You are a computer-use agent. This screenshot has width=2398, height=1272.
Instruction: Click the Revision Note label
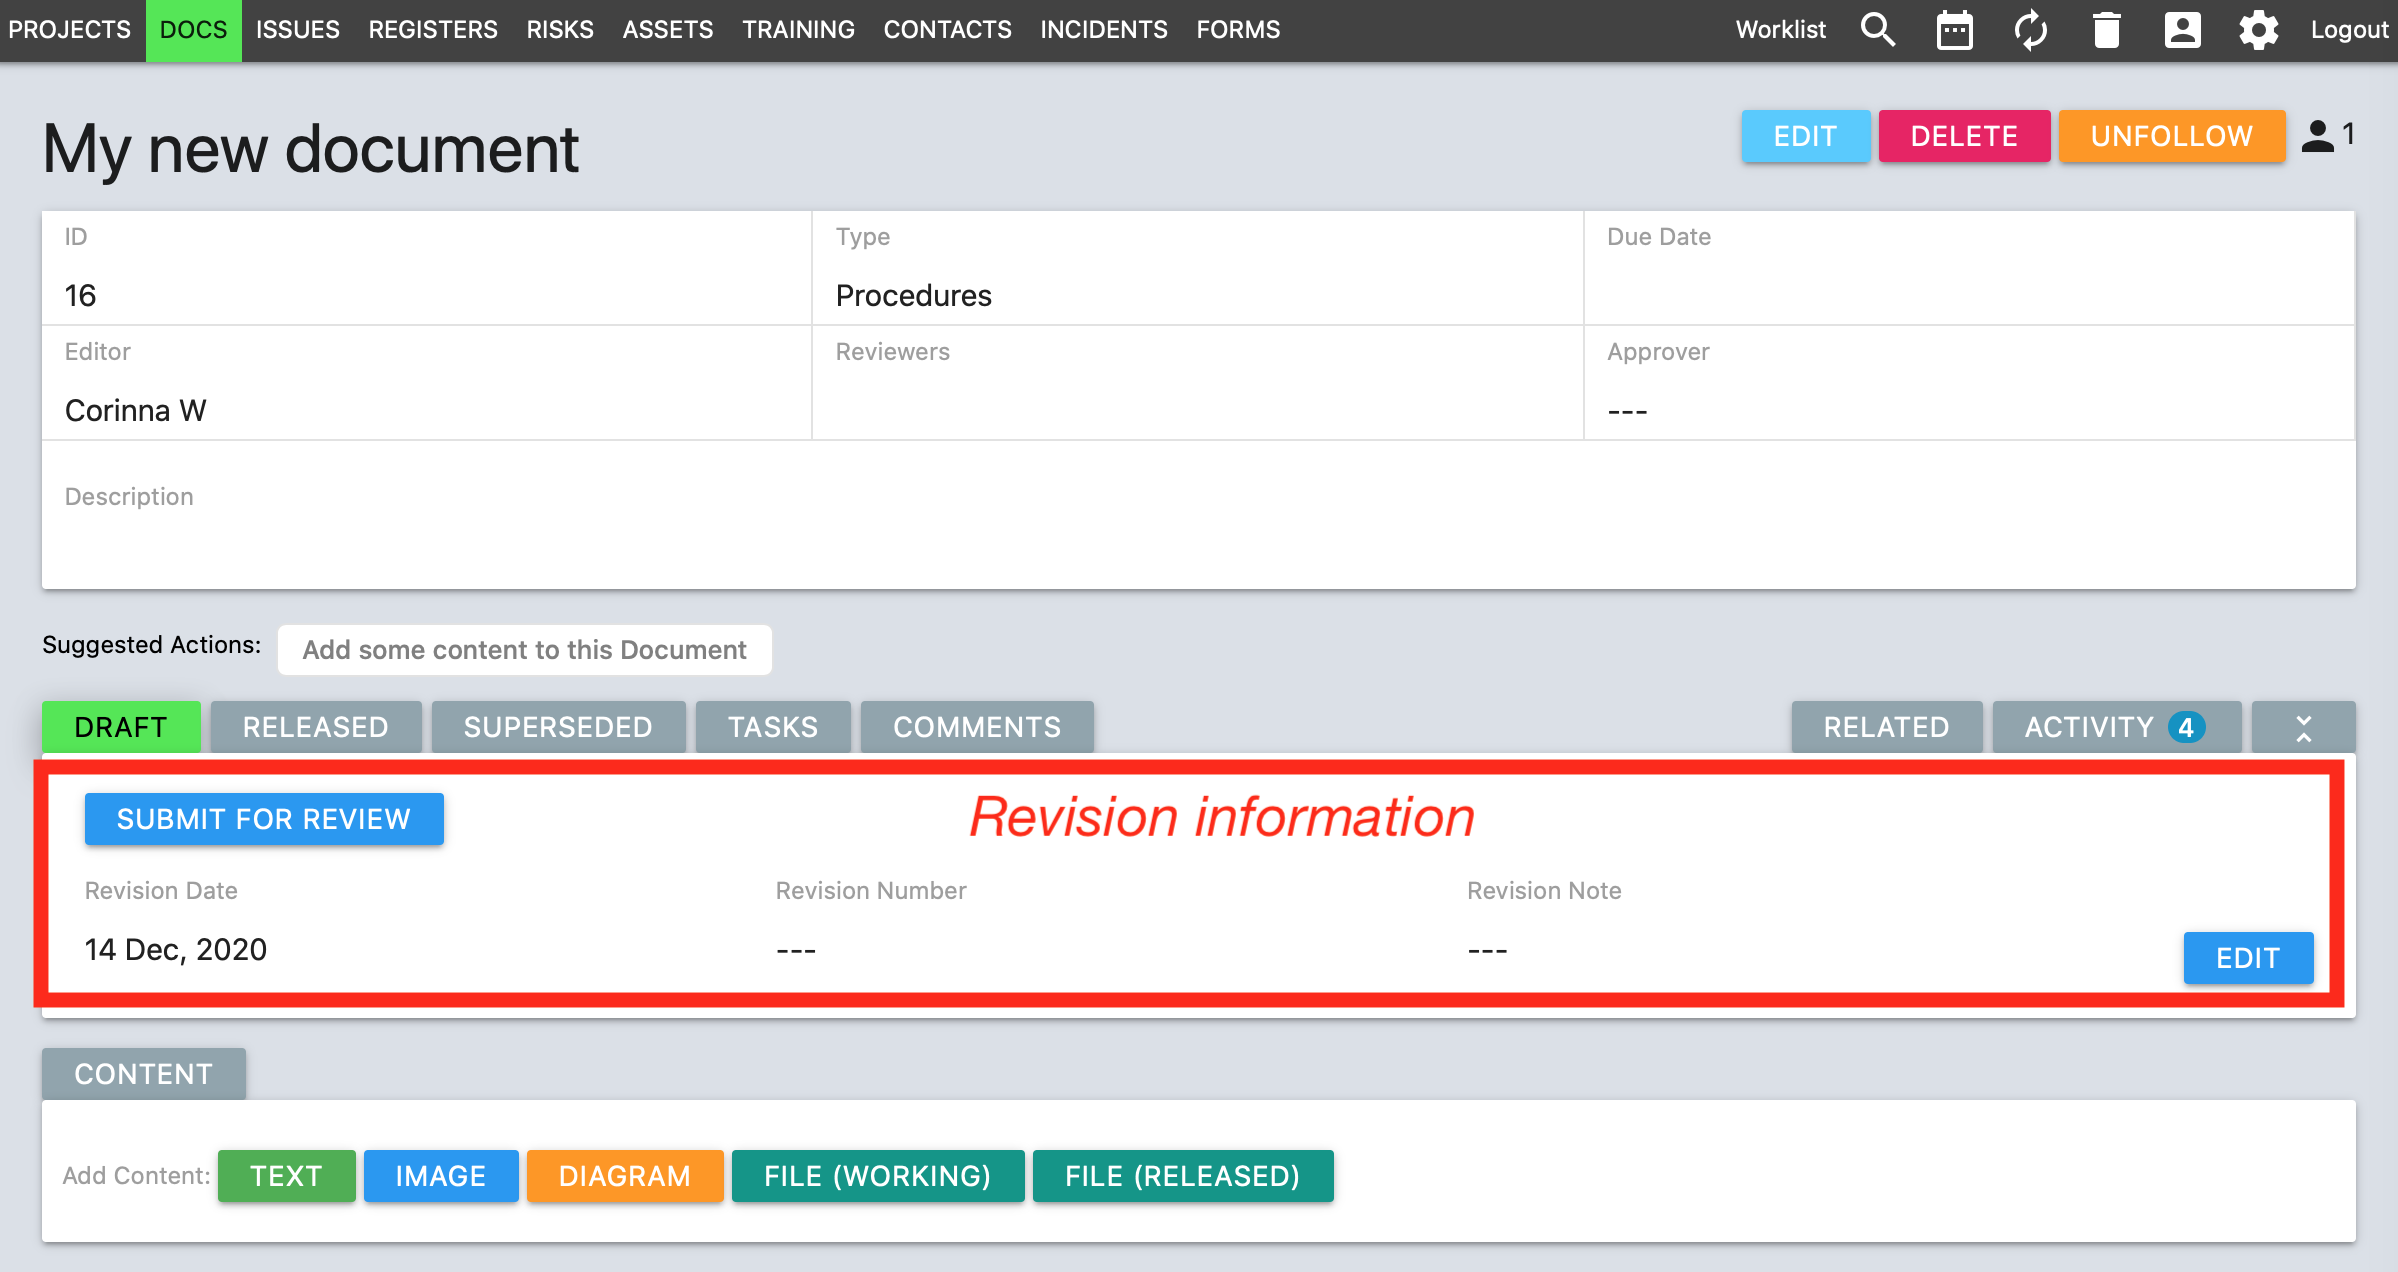click(x=1544, y=891)
